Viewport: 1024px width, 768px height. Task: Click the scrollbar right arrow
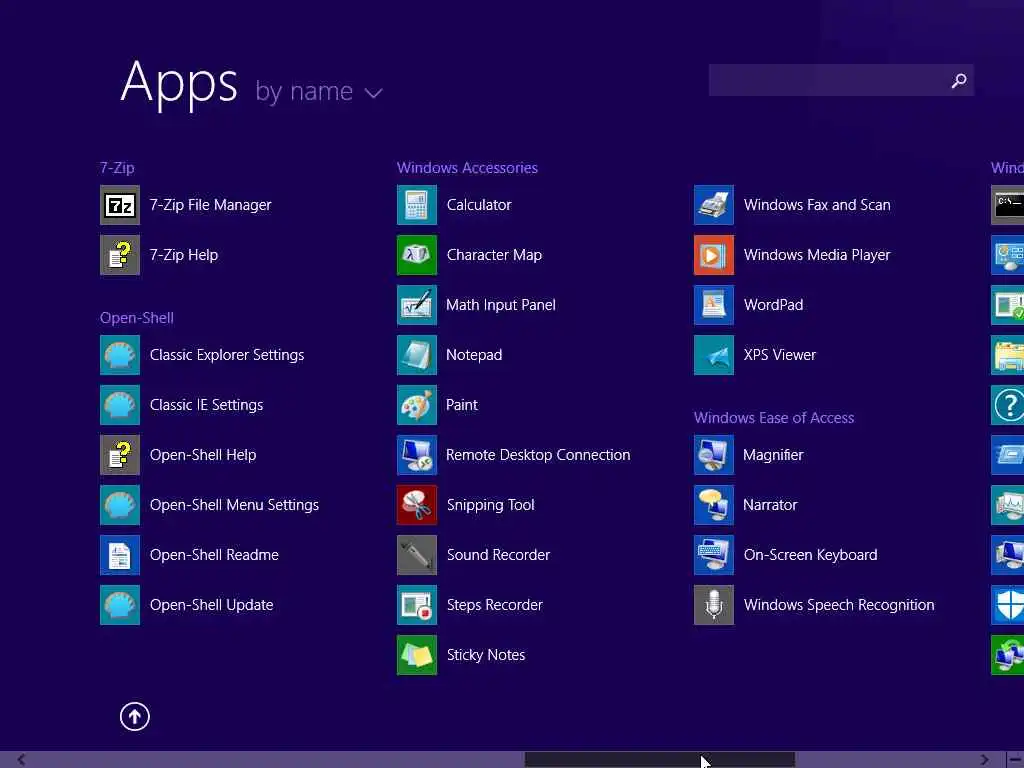click(984, 760)
